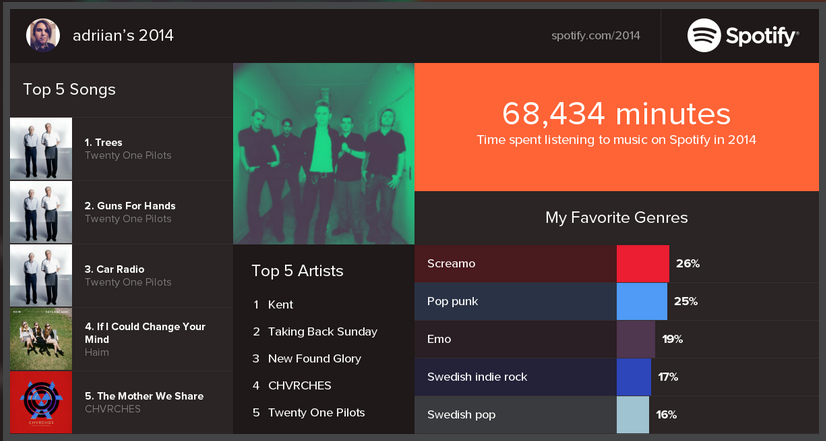
Task: Select the Guns For Hands album cover
Action: 41,212
